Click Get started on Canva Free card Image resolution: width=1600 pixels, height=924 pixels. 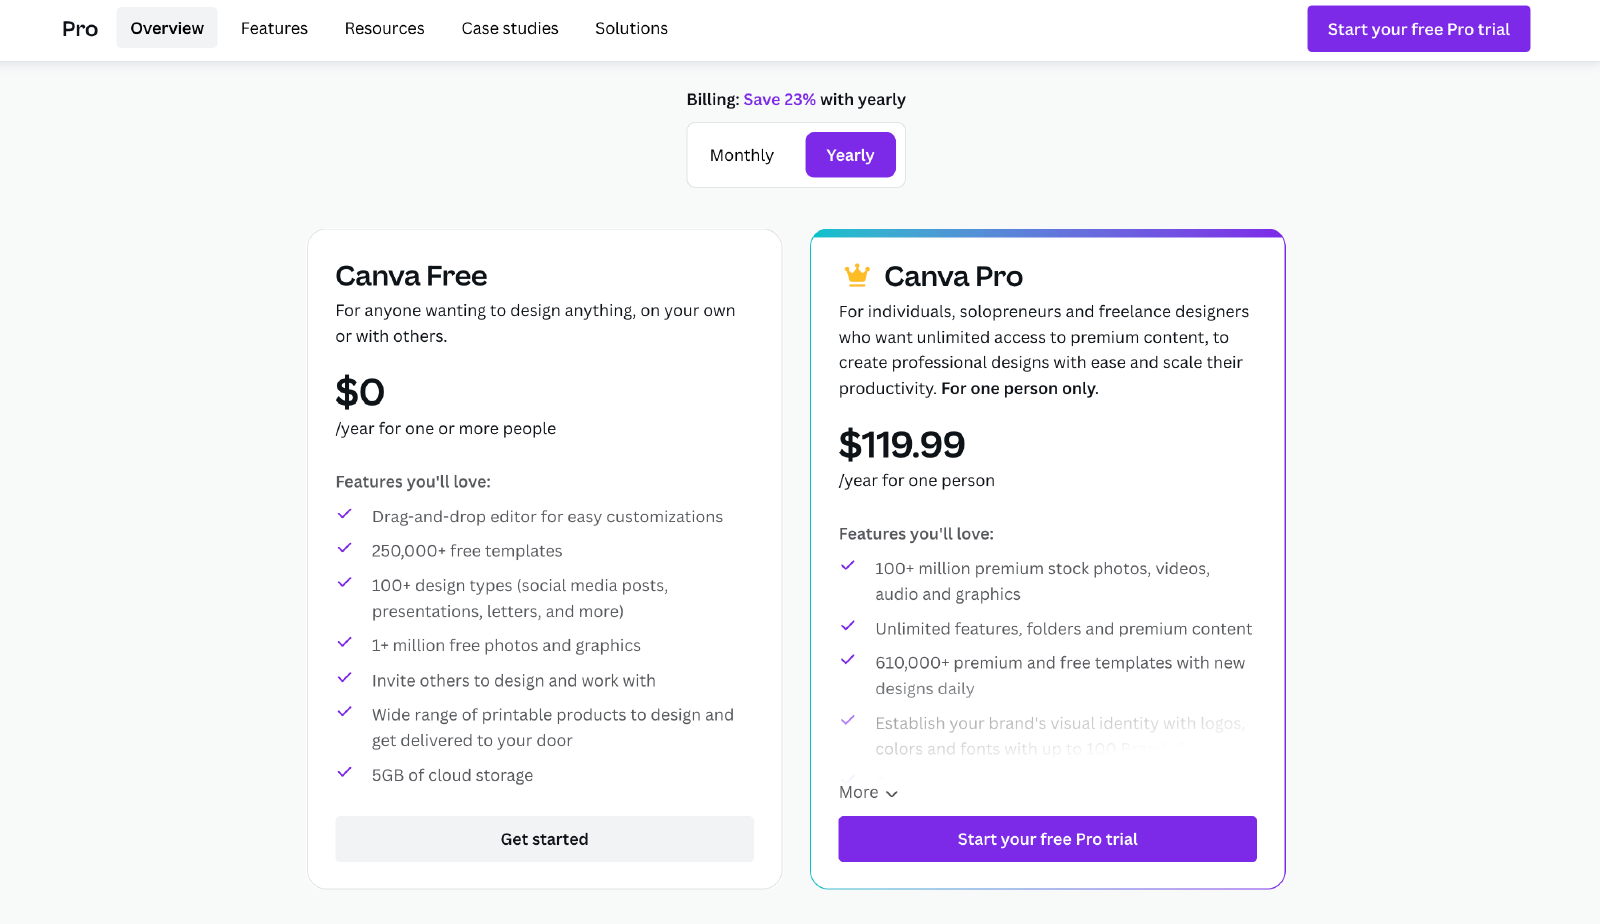(x=544, y=839)
